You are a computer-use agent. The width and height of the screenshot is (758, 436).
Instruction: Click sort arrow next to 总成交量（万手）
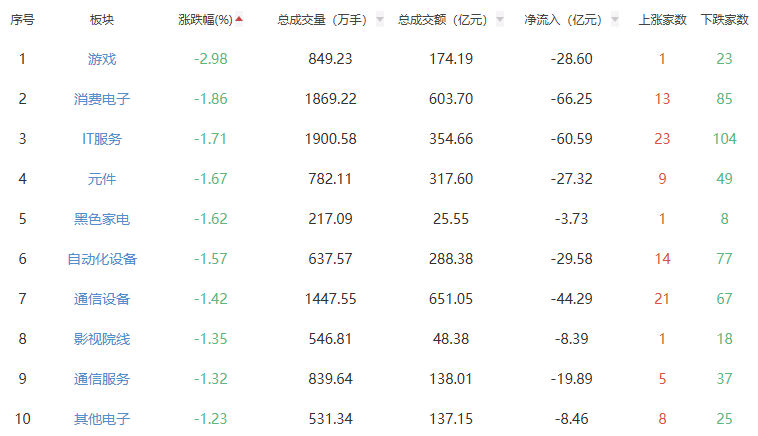tap(380, 19)
